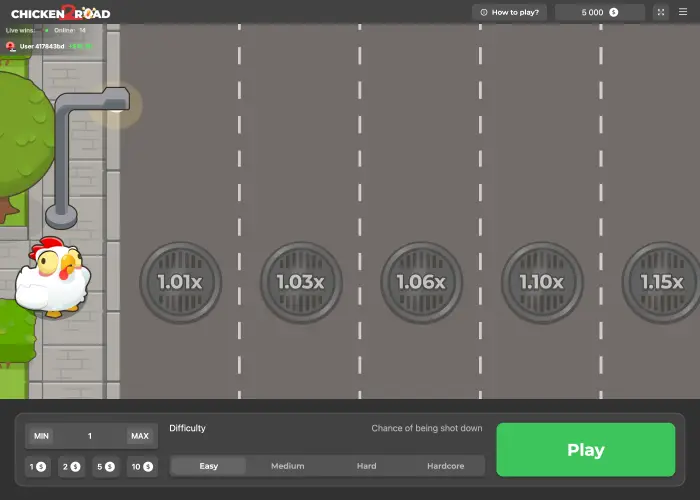700x500 pixels.
Task: Select Medium difficulty
Action: 288,466
